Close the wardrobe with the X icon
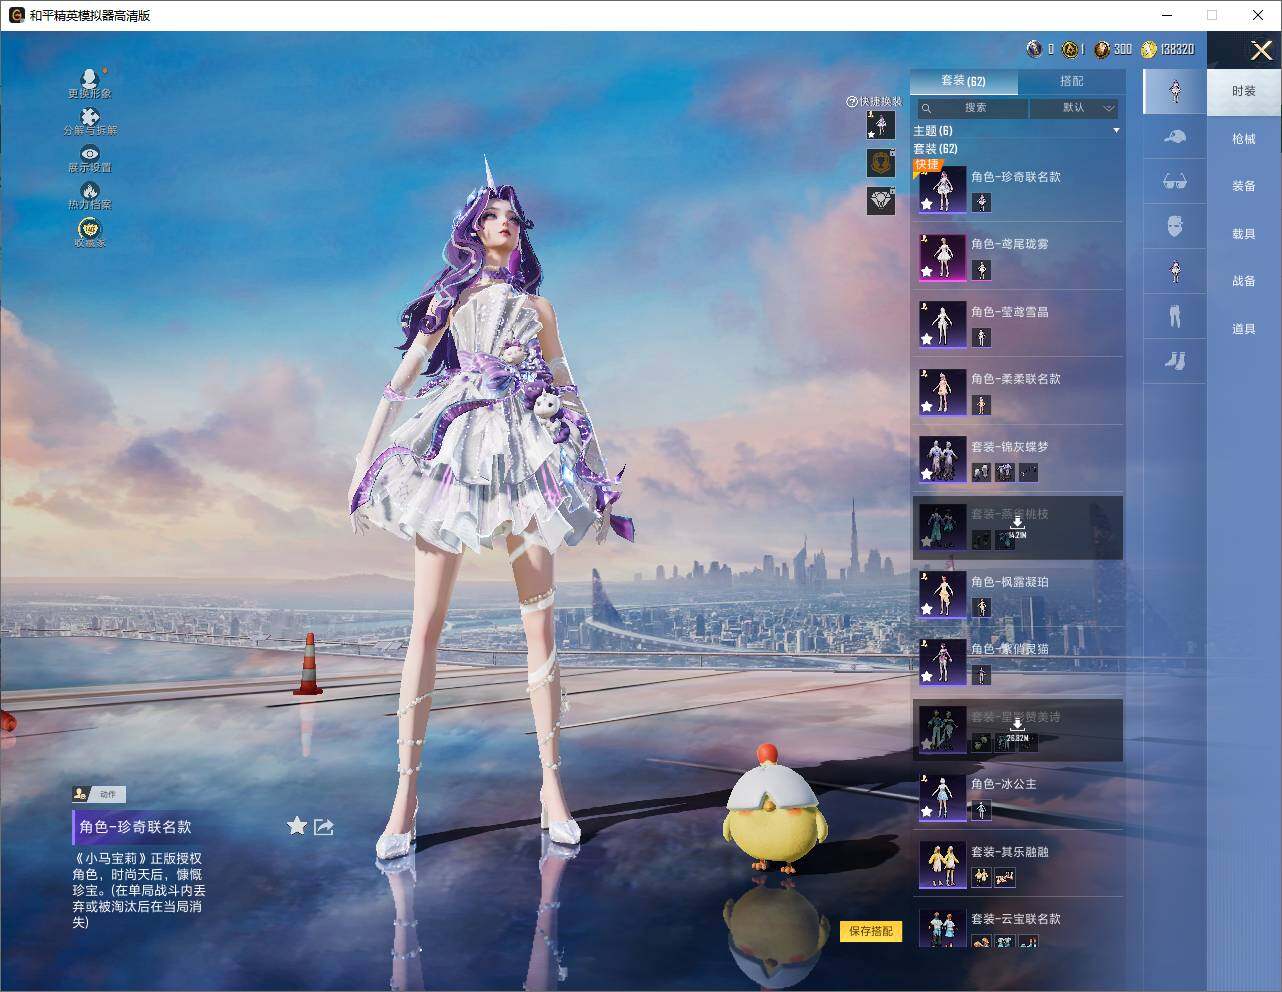 (1261, 49)
